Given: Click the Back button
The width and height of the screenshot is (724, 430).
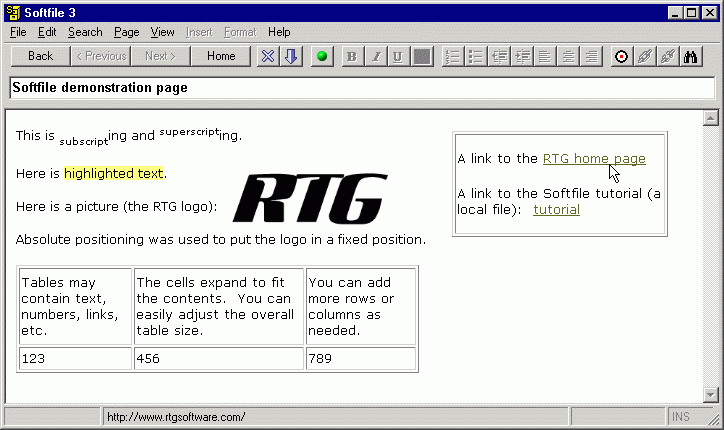Looking at the screenshot, I should pos(40,56).
